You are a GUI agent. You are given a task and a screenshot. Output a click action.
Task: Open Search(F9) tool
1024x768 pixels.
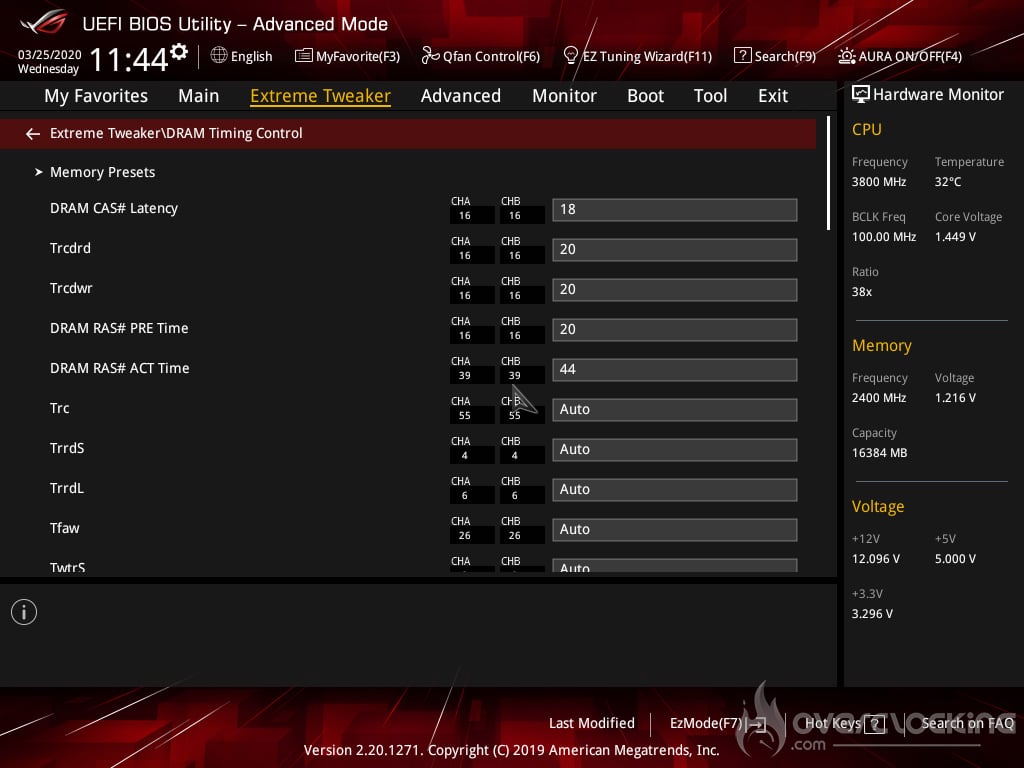pos(775,56)
